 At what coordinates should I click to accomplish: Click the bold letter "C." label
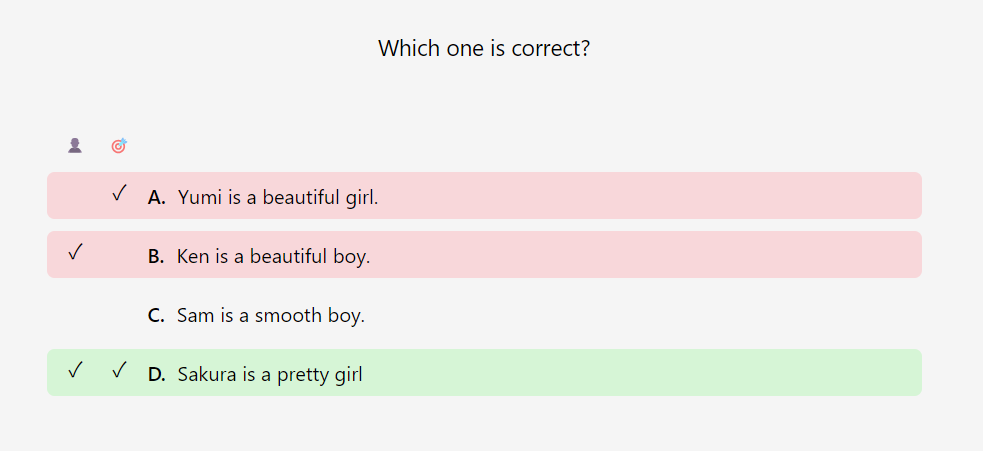156,315
